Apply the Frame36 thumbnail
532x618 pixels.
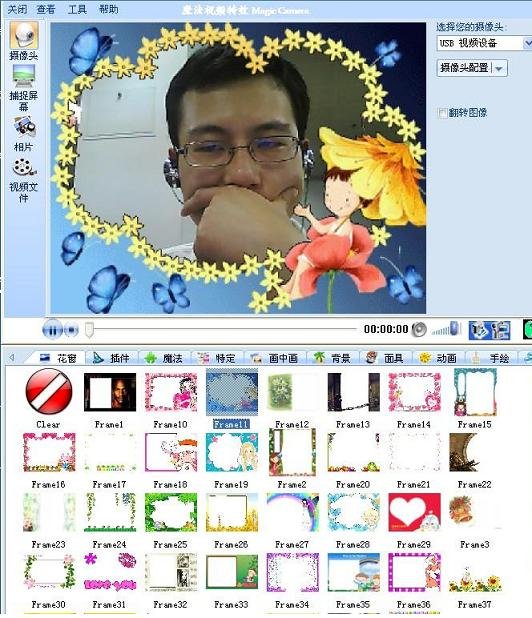coord(415,572)
